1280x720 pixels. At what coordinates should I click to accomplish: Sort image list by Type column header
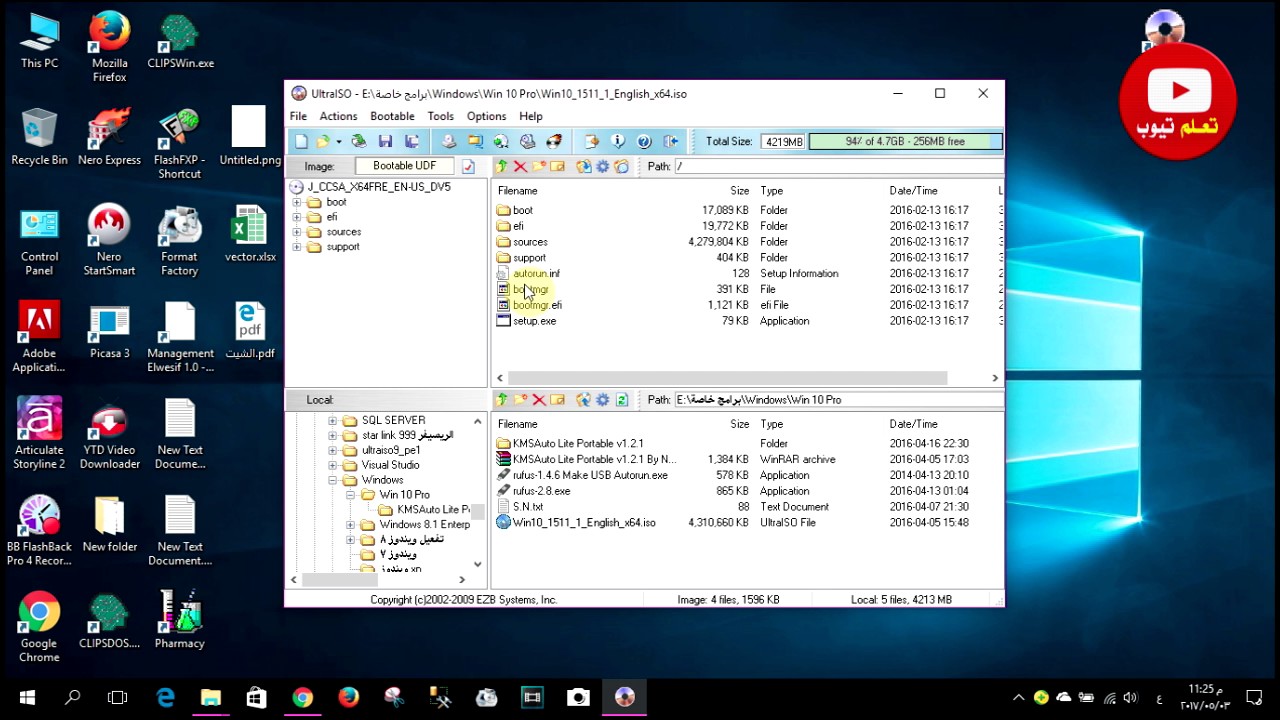click(x=771, y=191)
